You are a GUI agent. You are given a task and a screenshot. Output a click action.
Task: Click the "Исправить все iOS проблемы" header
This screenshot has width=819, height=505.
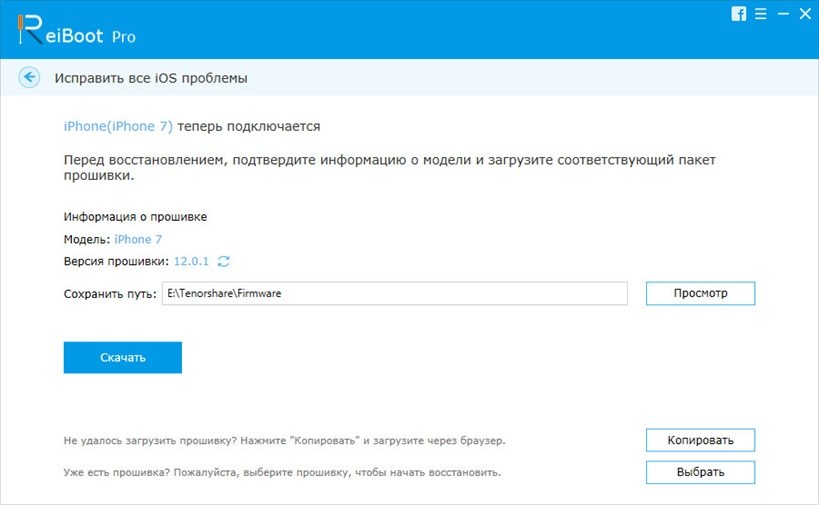coord(150,78)
